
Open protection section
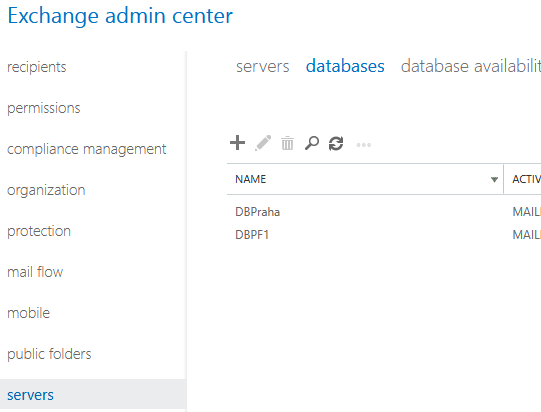click(39, 231)
